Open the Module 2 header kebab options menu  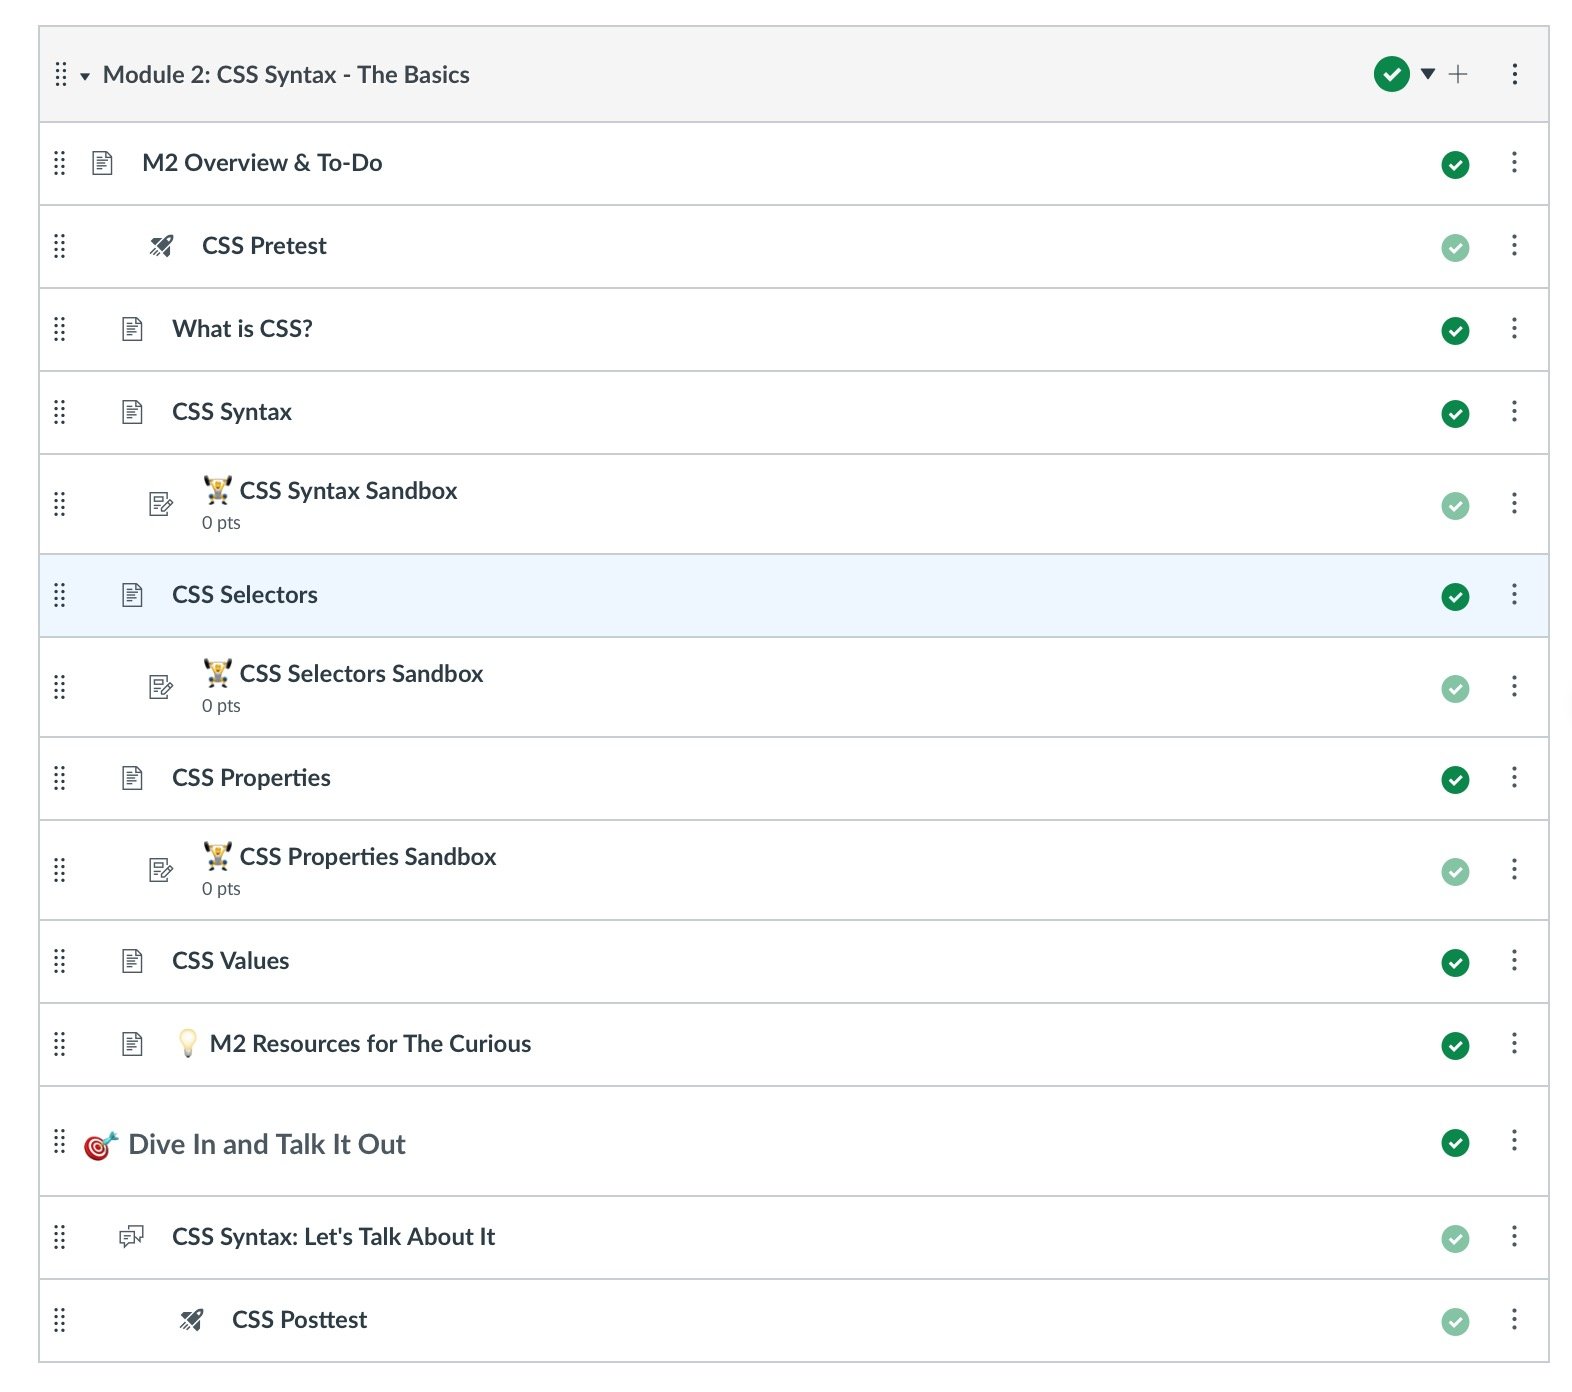(1514, 74)
